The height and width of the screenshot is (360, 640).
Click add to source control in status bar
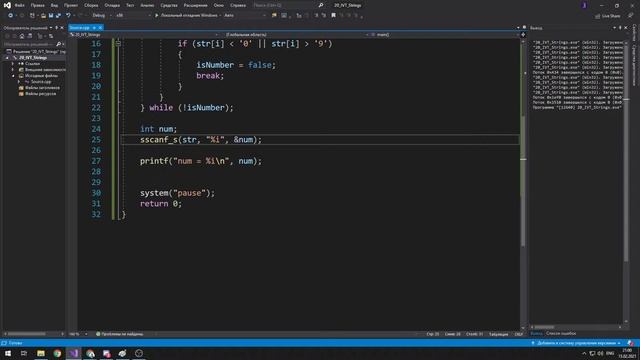pyautogui.click(x=576, y=343)
